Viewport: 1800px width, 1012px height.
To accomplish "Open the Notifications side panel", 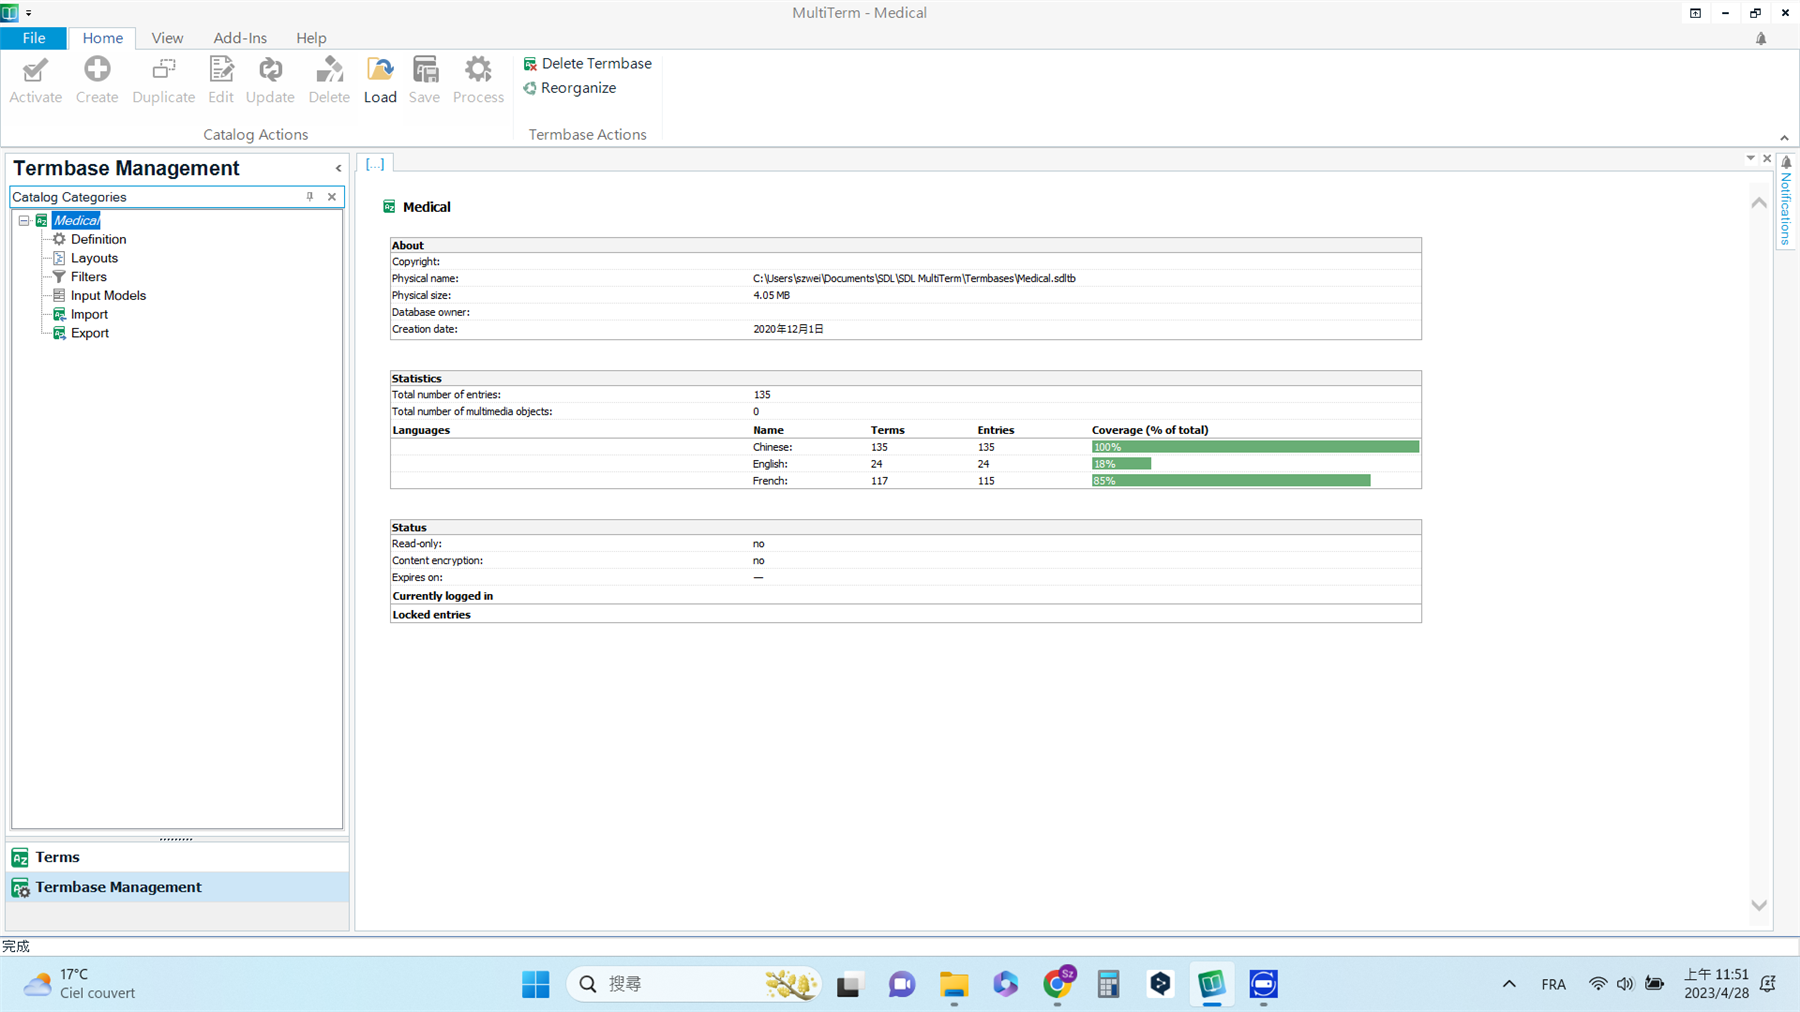I will coord(1786,201).
